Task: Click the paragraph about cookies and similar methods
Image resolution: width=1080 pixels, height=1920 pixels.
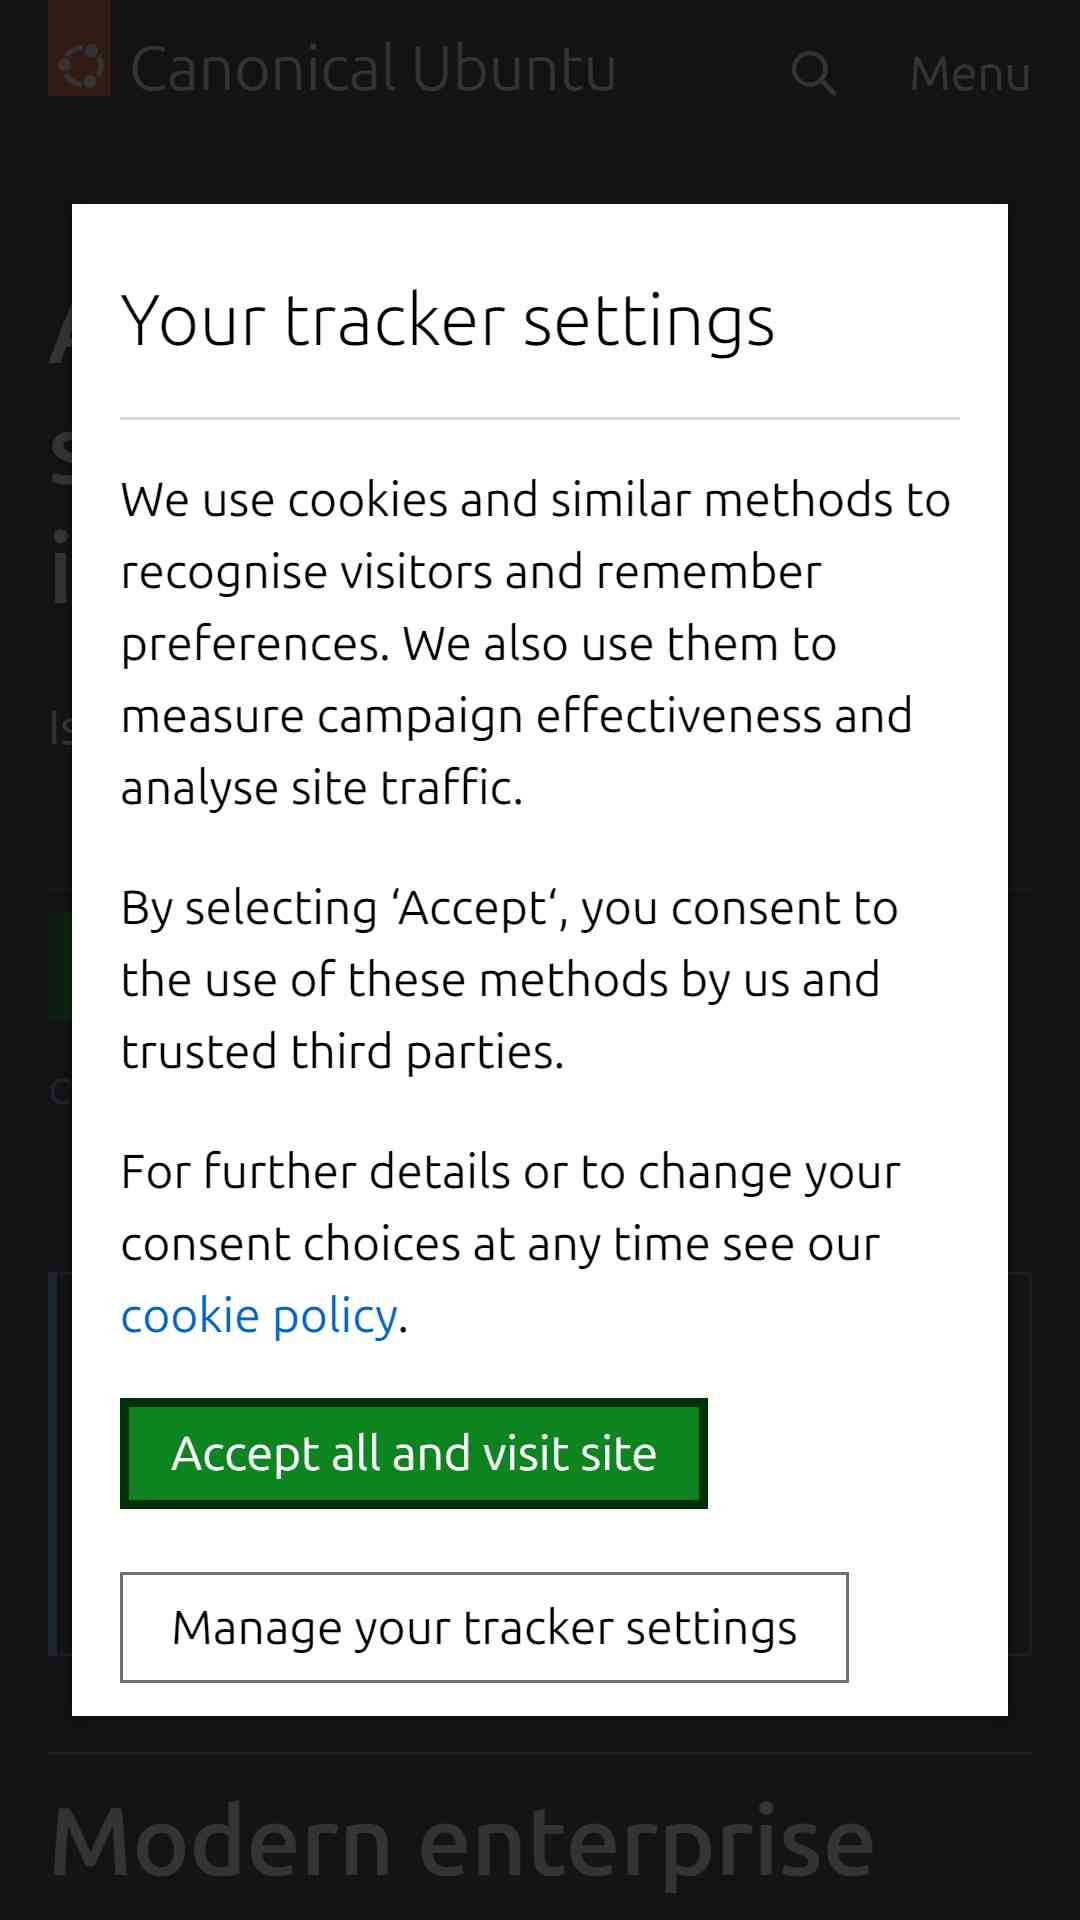Action: [536, 643]
